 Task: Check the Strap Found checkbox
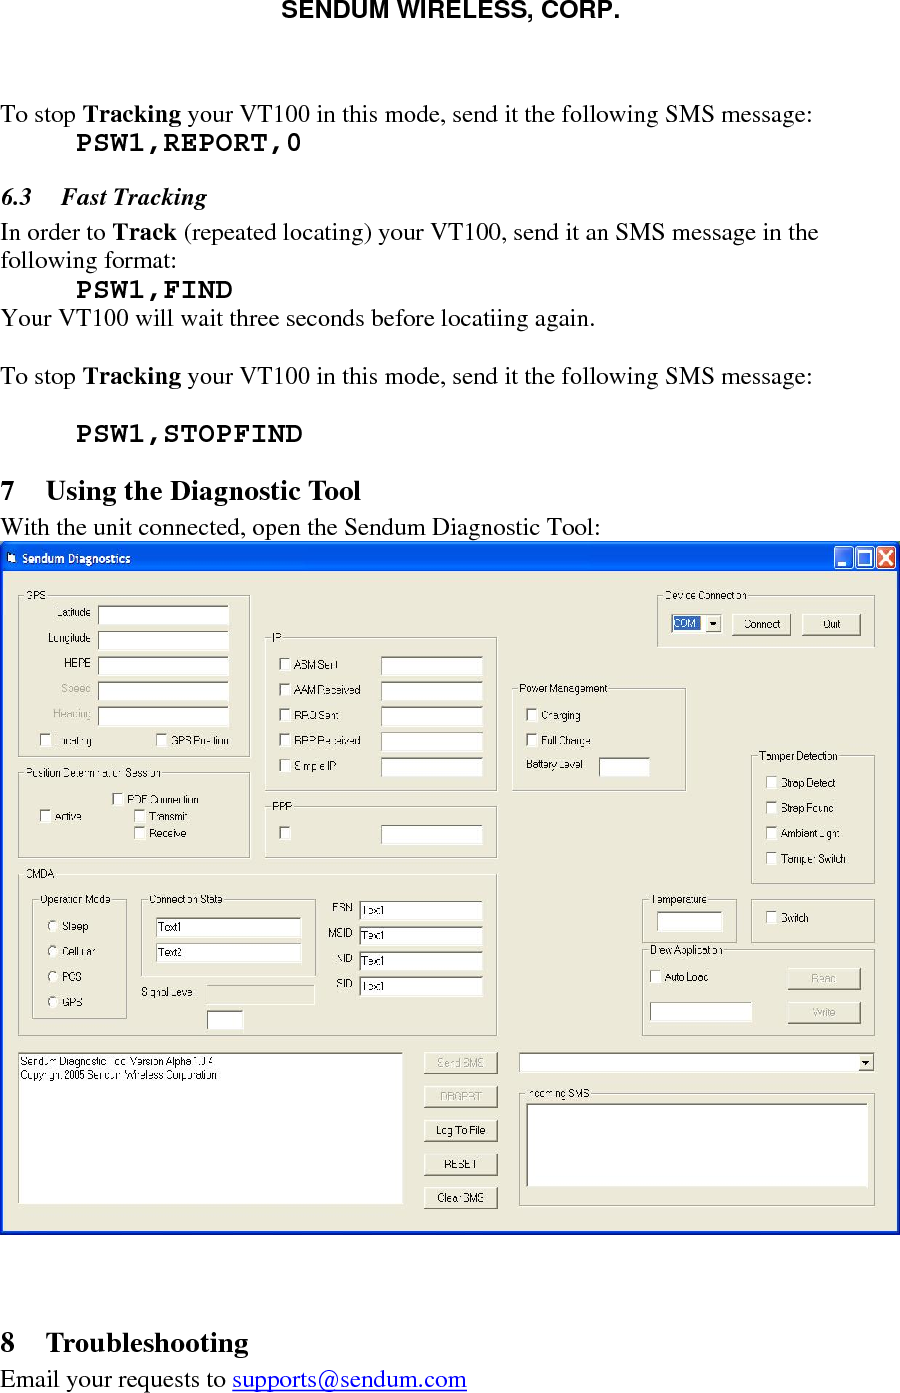pyautogui.click(x=772, y=807)
